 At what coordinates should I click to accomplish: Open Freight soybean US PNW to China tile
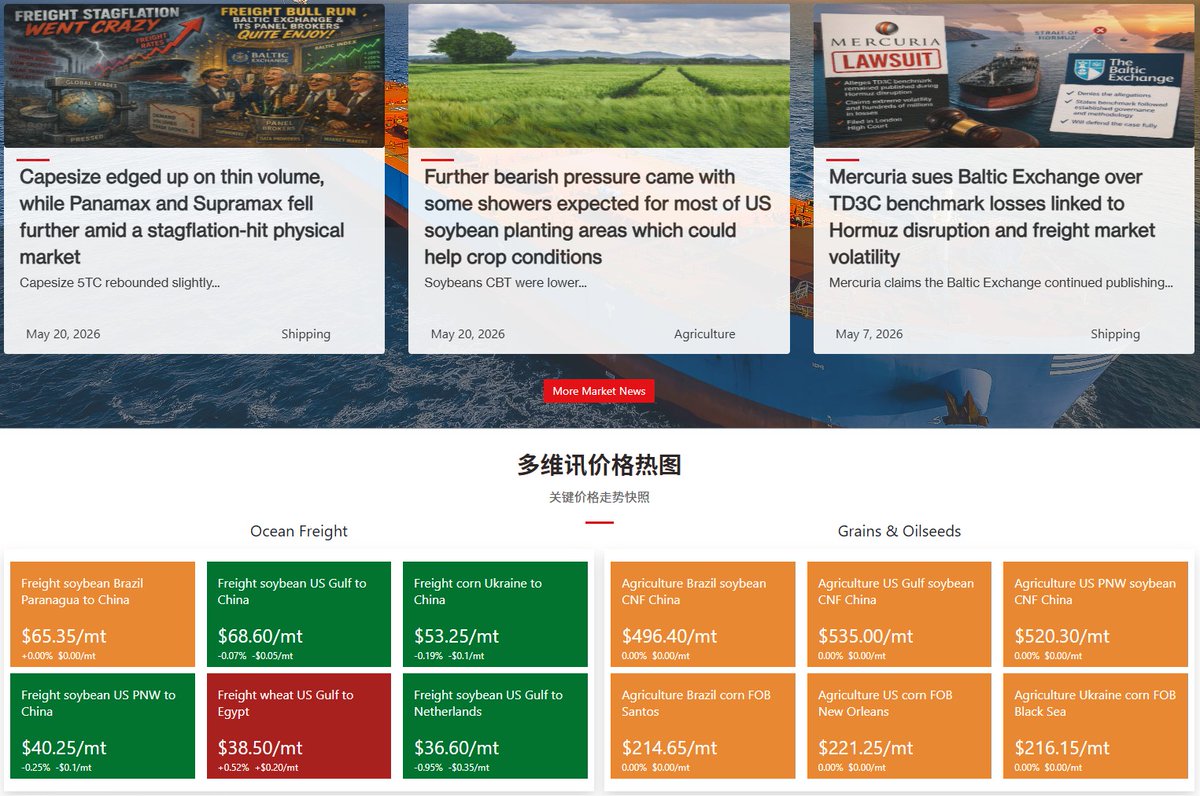coord(102,726)
